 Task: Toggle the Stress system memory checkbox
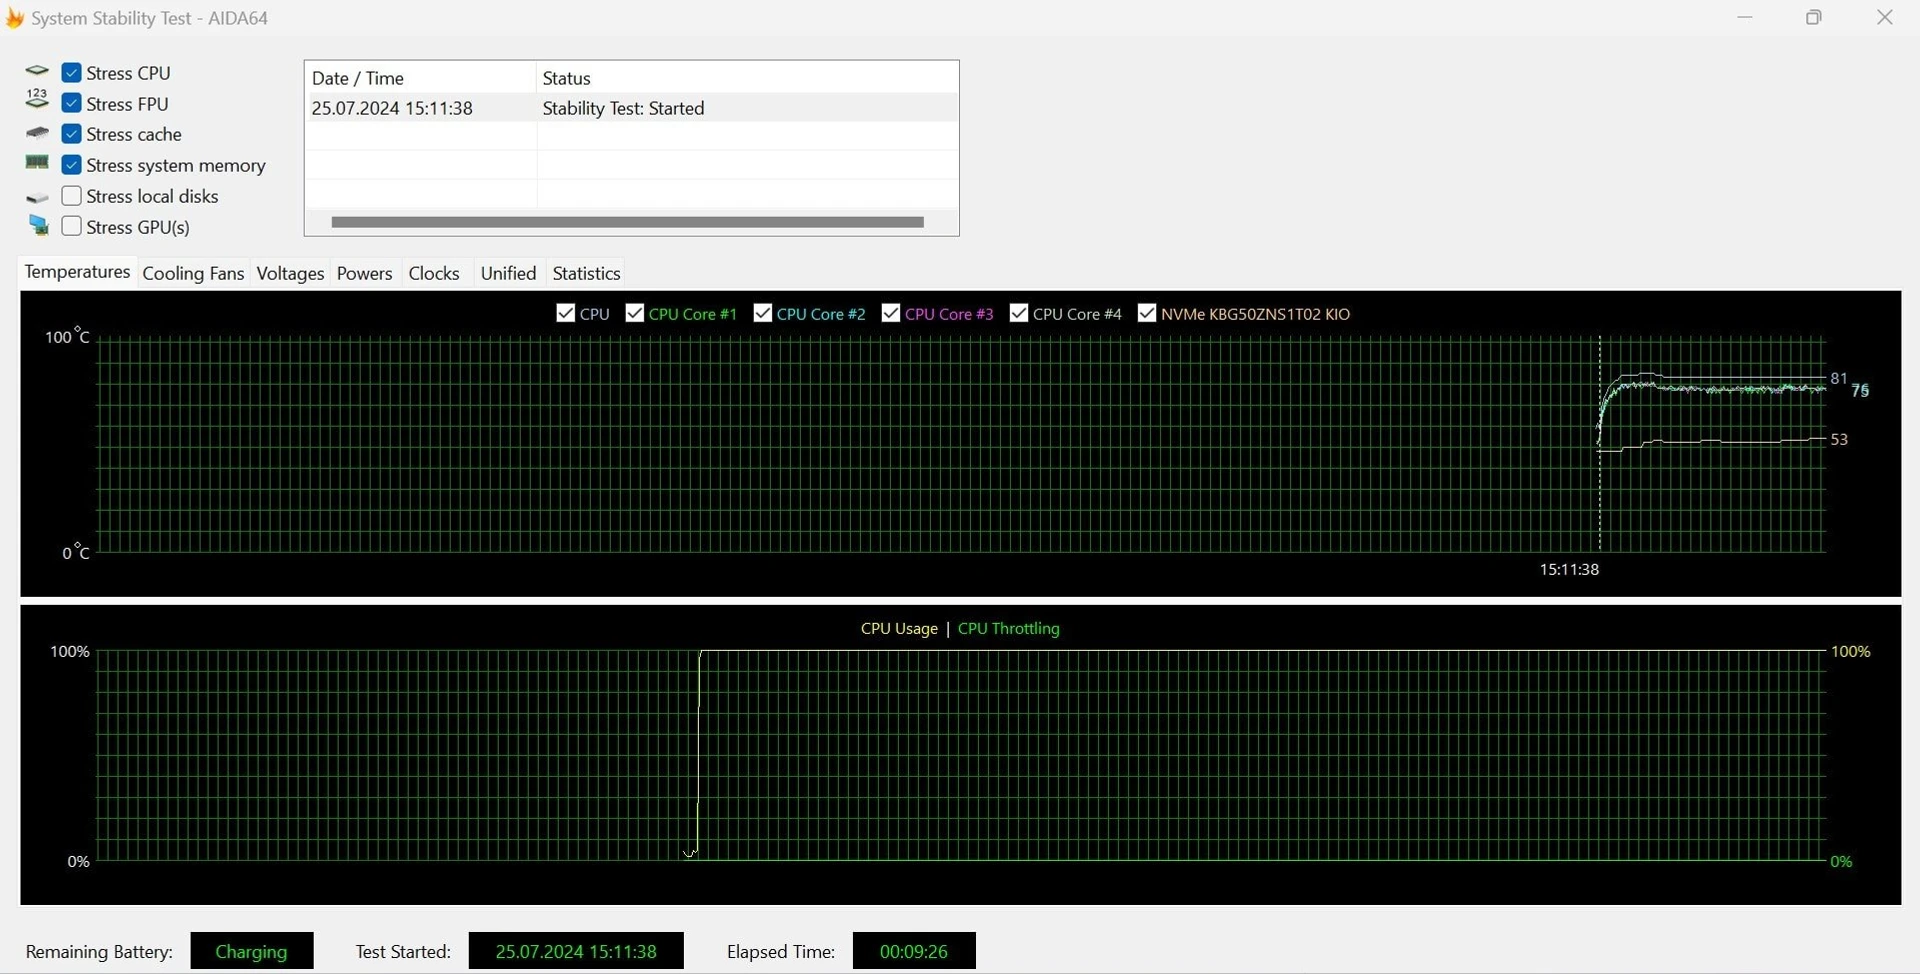coord(71,165)
